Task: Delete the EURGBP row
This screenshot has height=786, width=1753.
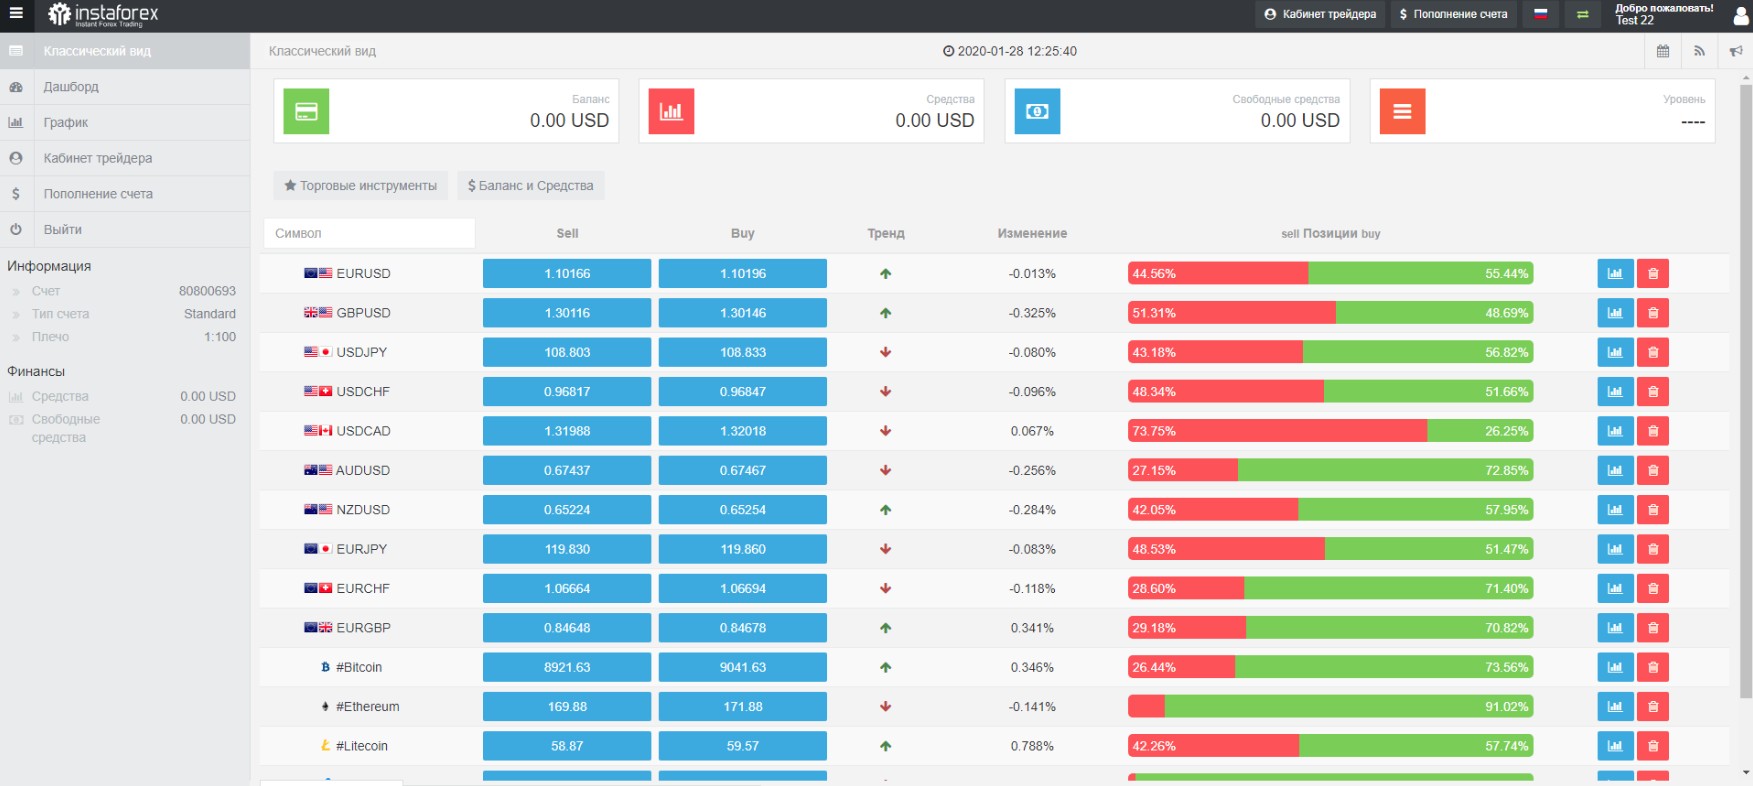Action: pos(1653,628)
